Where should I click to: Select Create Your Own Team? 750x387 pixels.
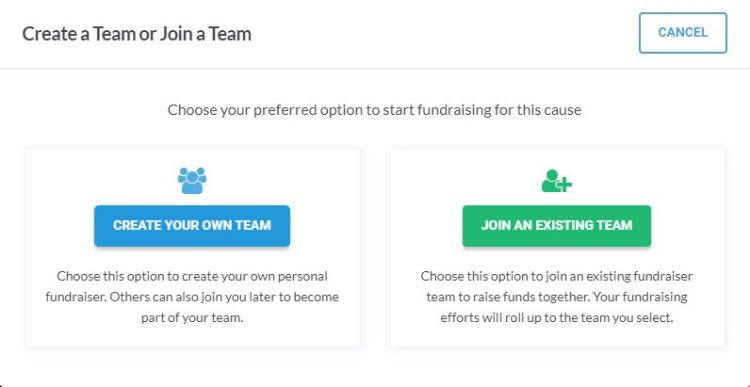tap(192, 226)
